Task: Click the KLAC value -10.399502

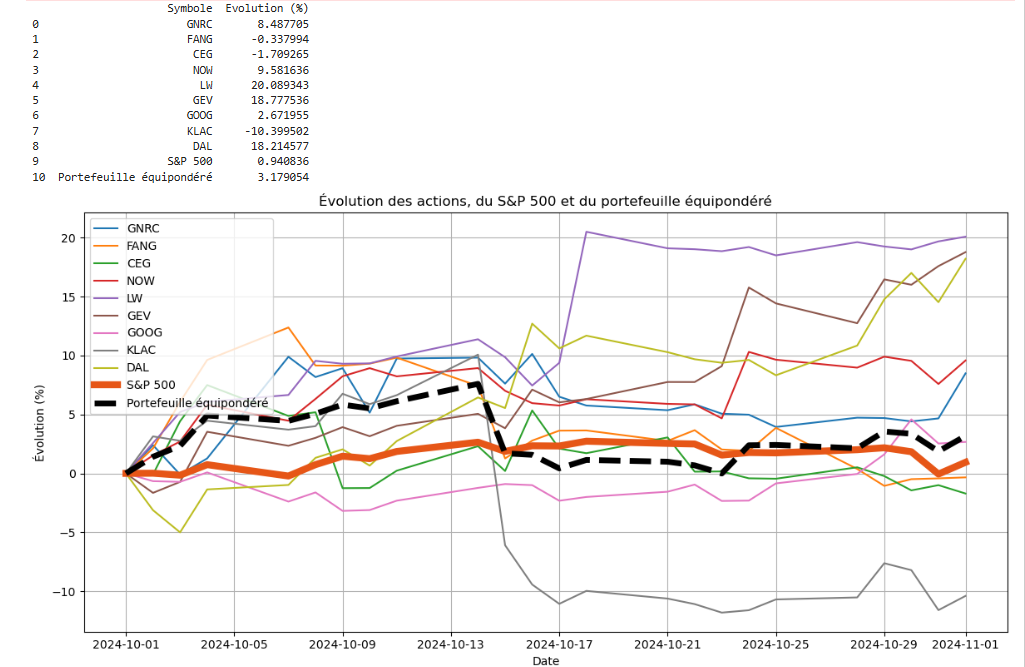Action: 277,131
